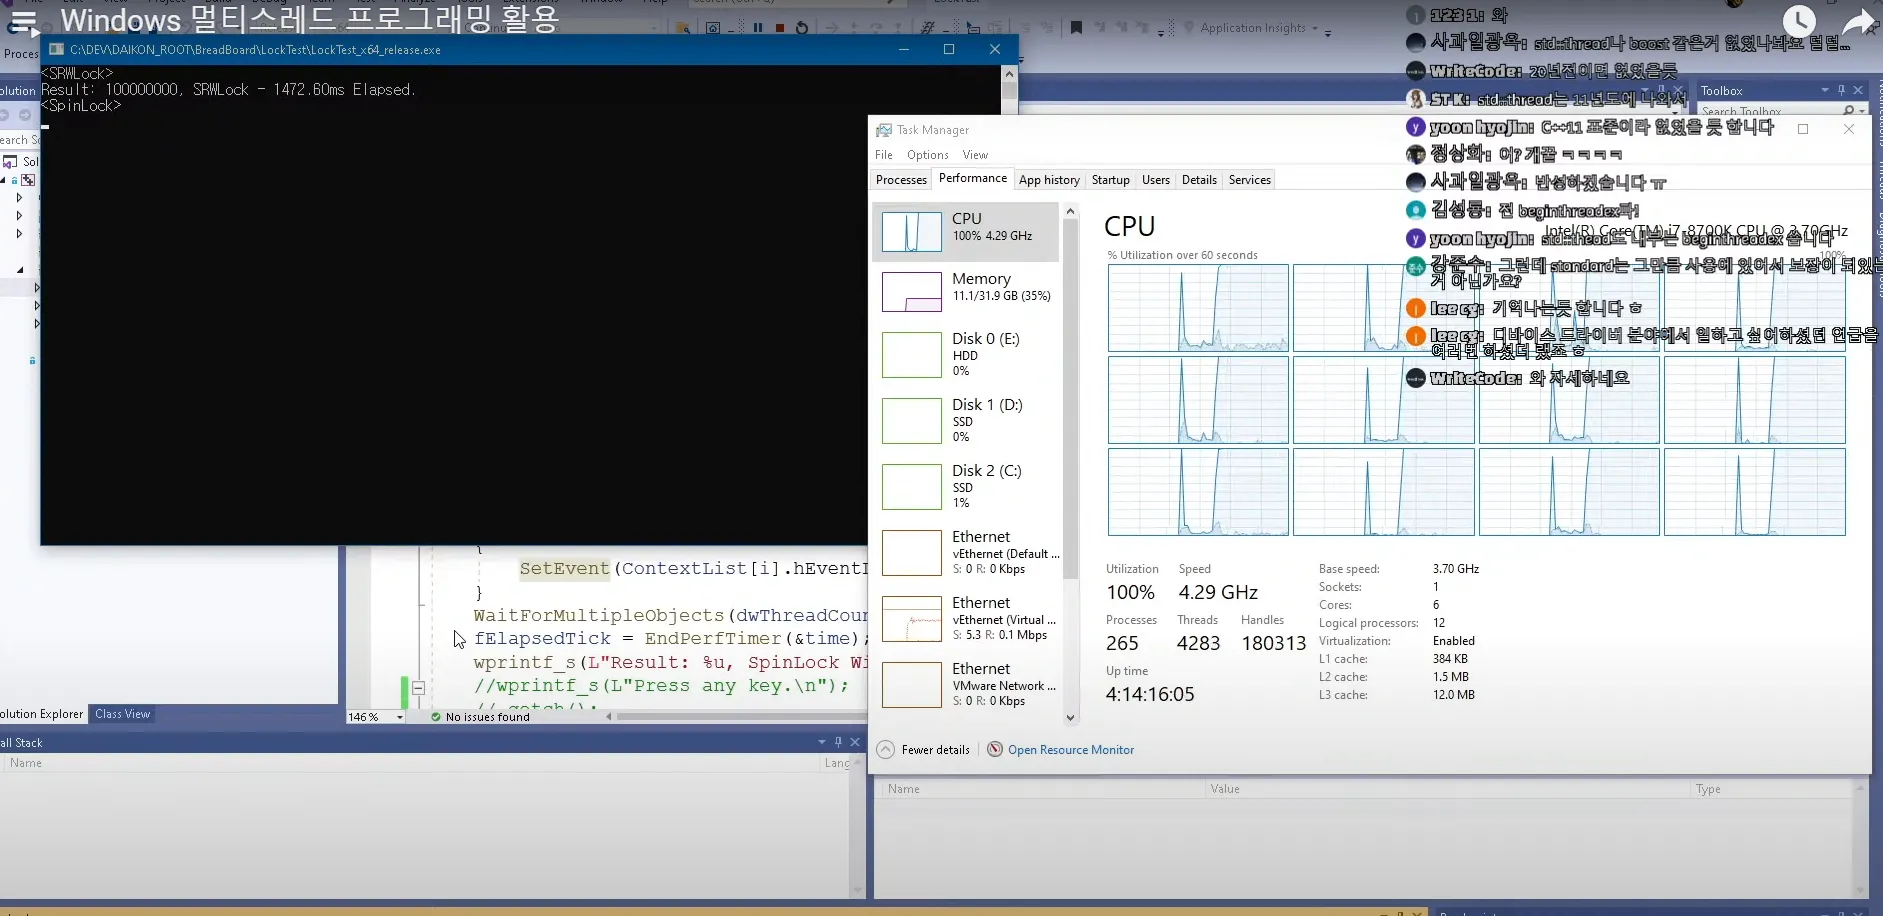Restart debugging with the circular arrow icon
Image resolution: width=1883 pixels, height=916 pixels.
pyautogui.click(x=802, y=28)
